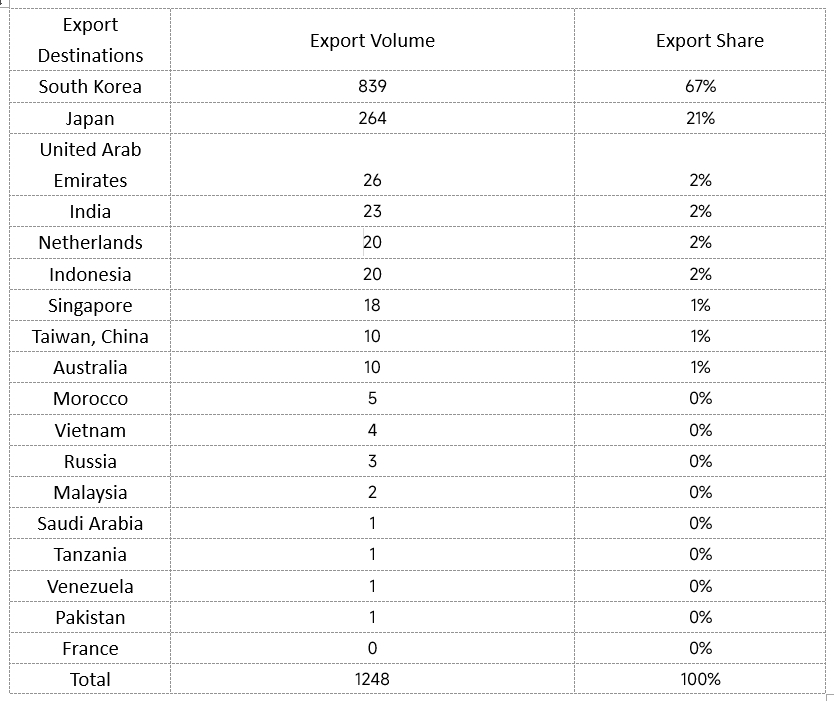Click the table move handle icon

[4, 3]
